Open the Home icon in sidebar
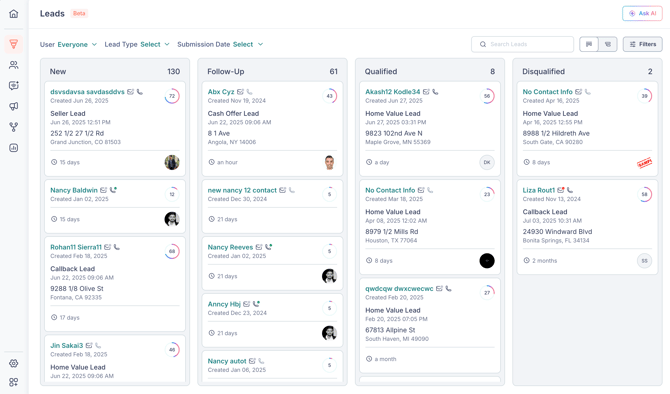 click(x=14, y=14)
